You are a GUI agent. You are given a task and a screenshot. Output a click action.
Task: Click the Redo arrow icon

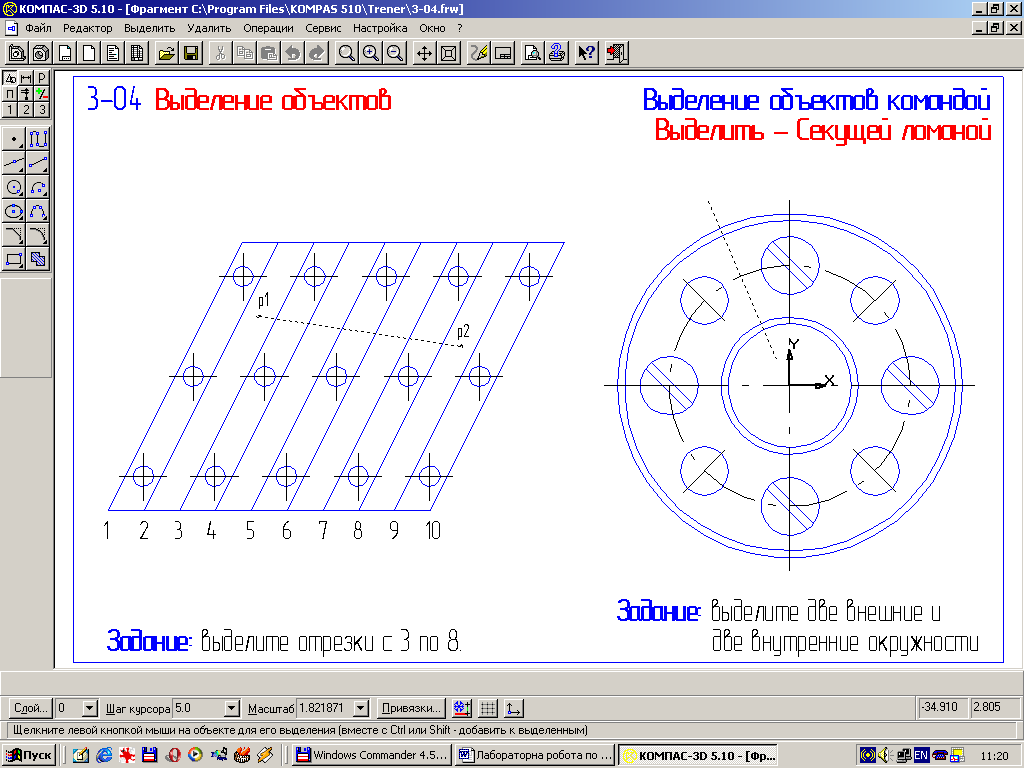pyautogui.click(x=317, y=53)
